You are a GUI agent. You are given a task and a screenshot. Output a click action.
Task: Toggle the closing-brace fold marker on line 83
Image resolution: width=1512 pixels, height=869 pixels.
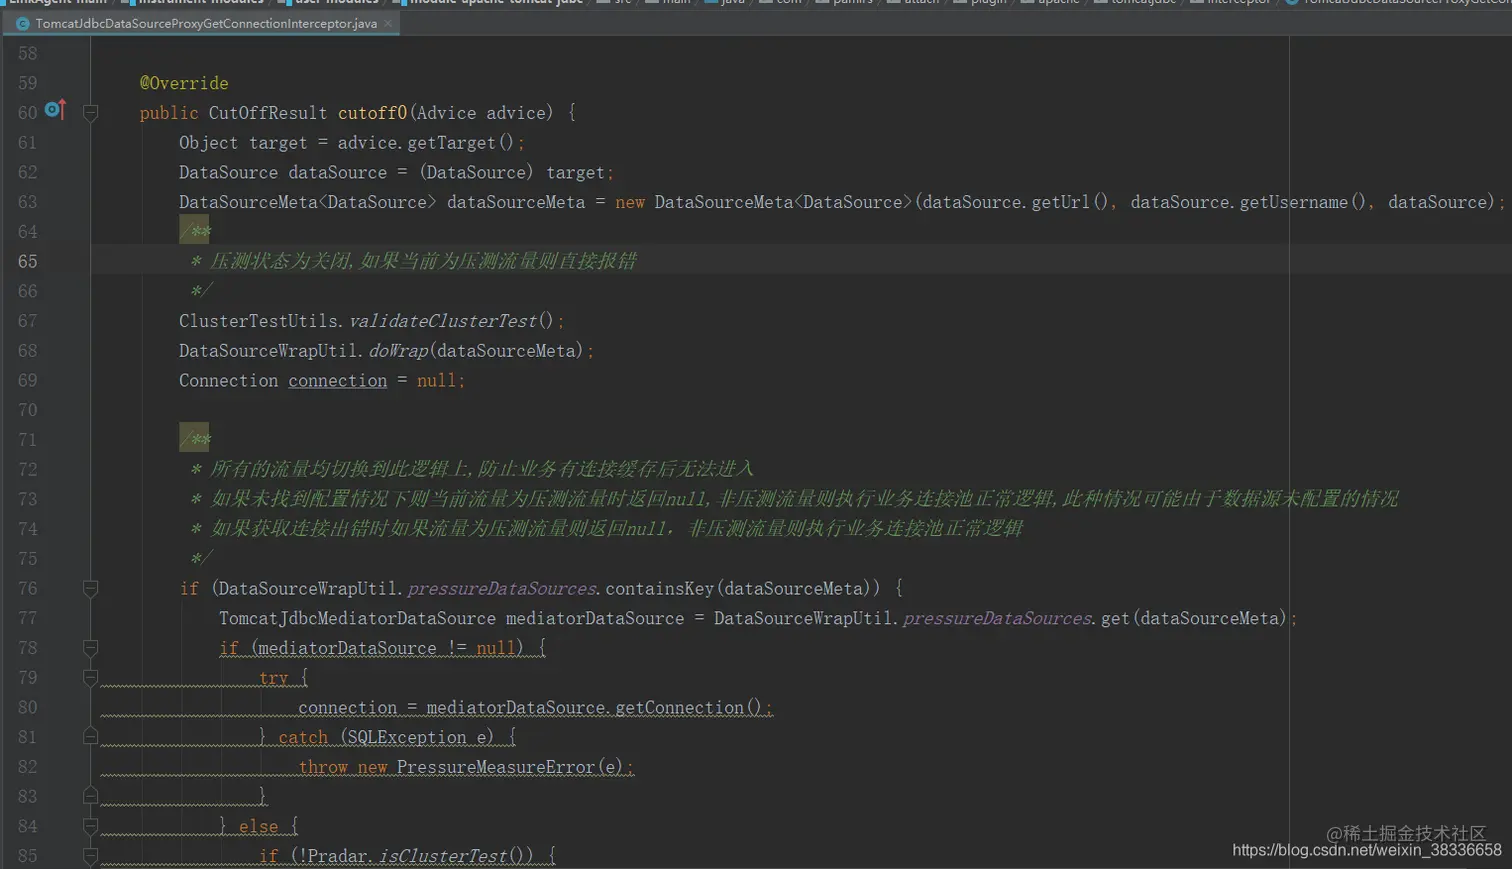click(x=90, y=796)
